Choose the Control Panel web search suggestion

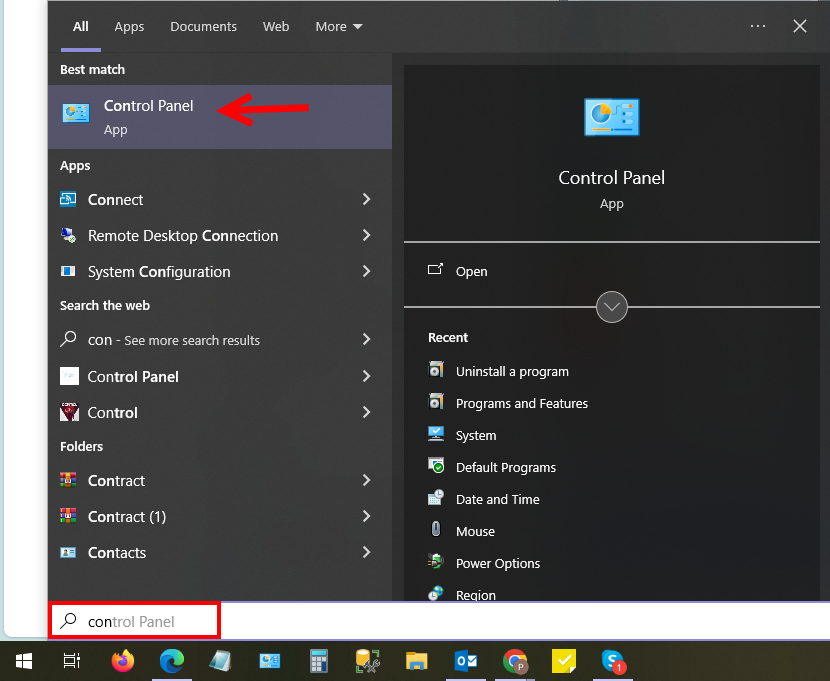pos(220,376)
